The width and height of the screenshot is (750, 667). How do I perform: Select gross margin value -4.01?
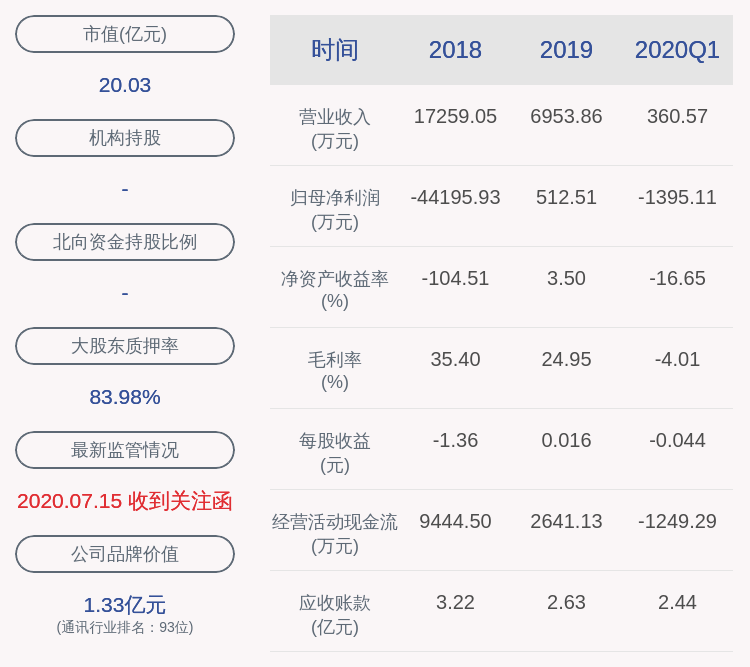(x=677, y=359)
